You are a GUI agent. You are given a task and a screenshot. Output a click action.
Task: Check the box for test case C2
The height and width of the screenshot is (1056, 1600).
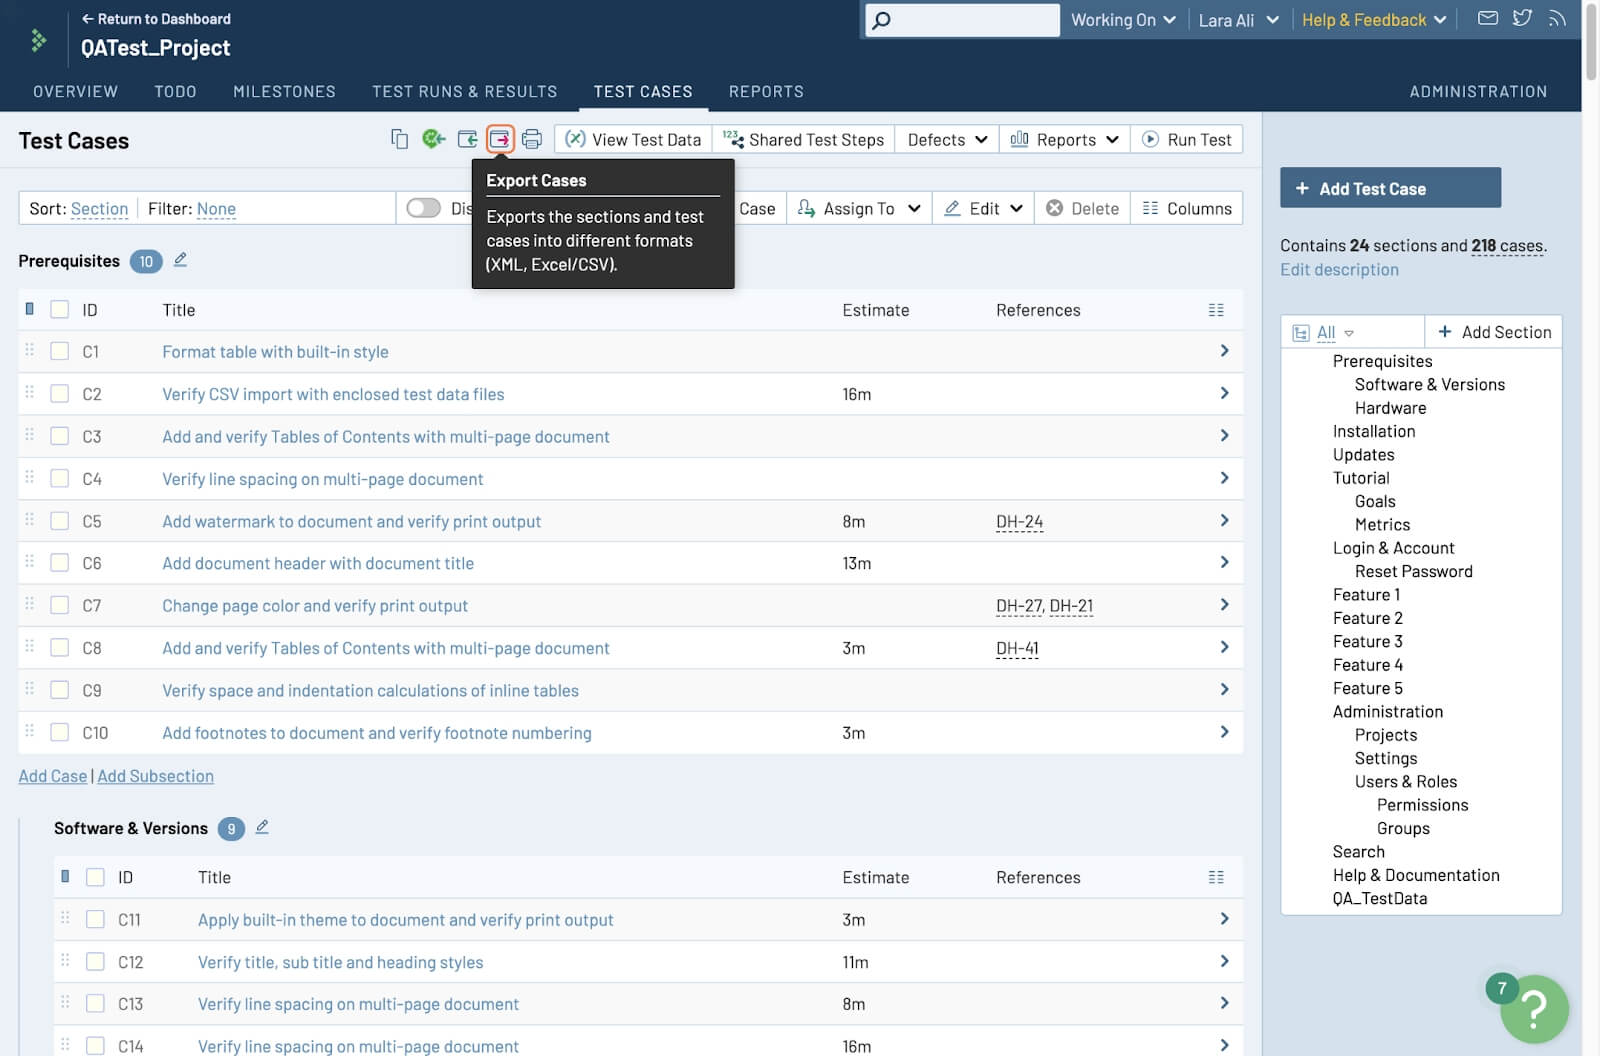tap(60, 394)
